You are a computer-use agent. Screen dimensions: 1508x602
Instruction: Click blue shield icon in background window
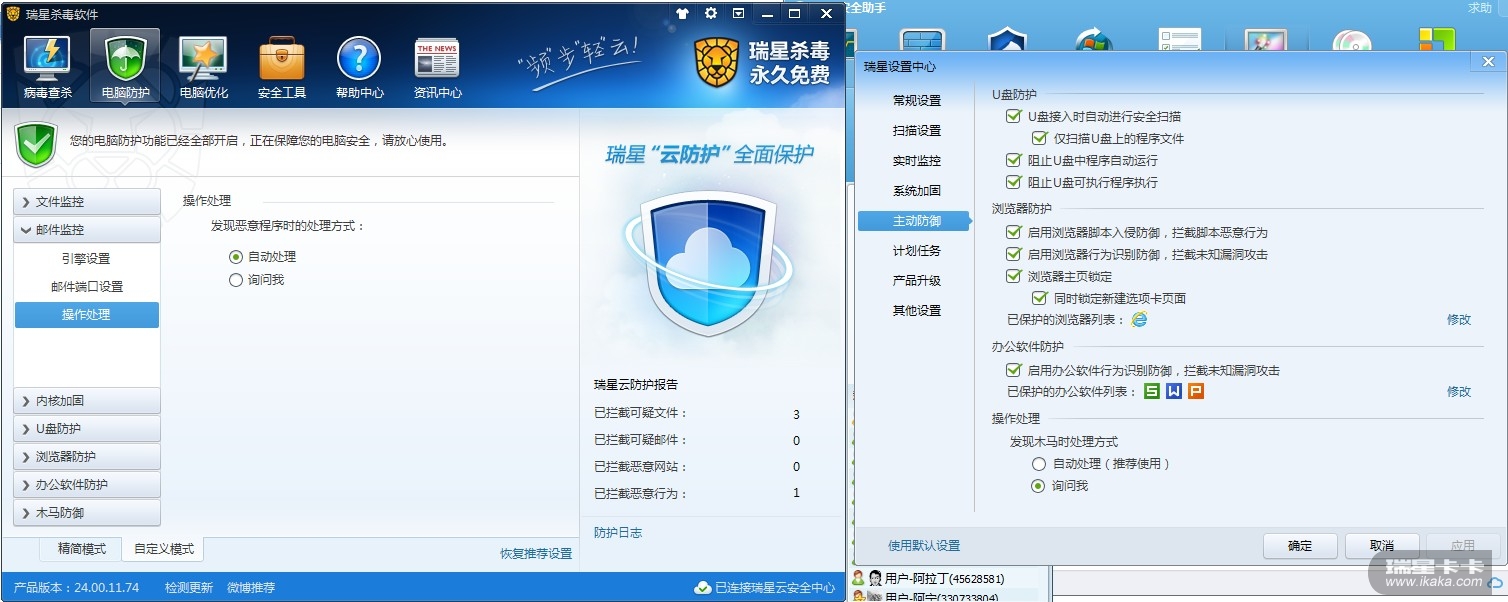pos(1007,40)
